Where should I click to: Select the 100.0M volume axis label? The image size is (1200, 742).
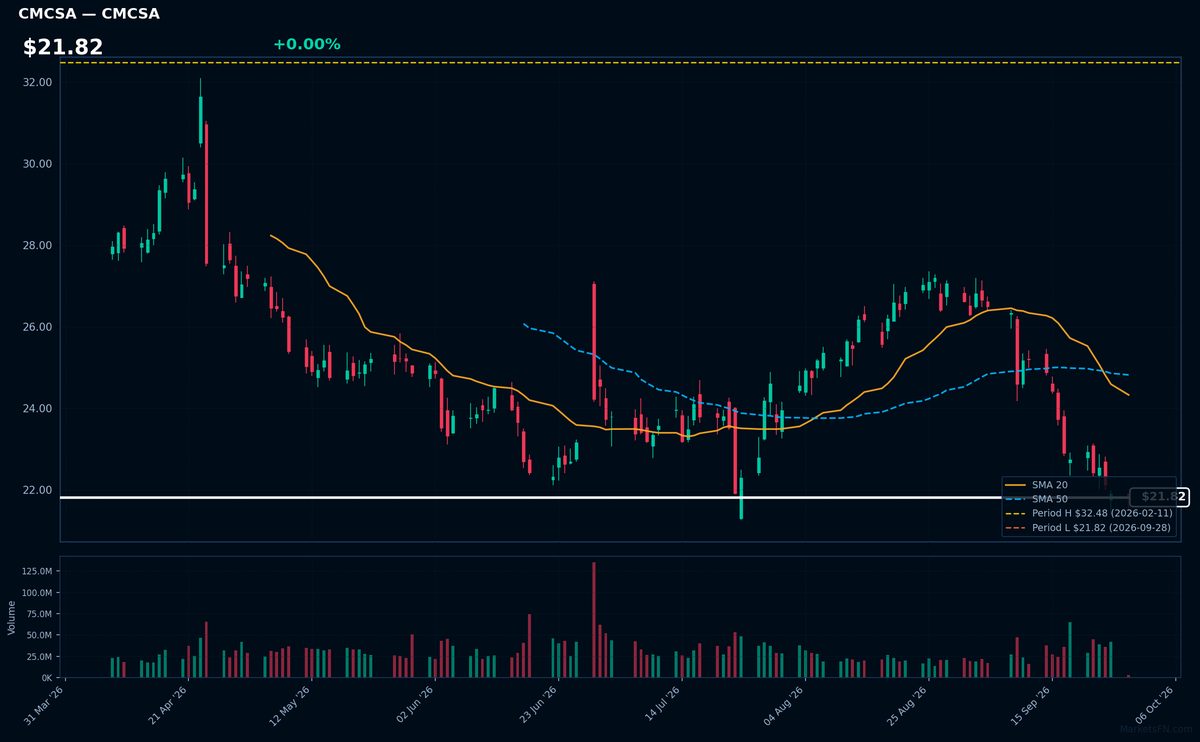tap(38, 593)
